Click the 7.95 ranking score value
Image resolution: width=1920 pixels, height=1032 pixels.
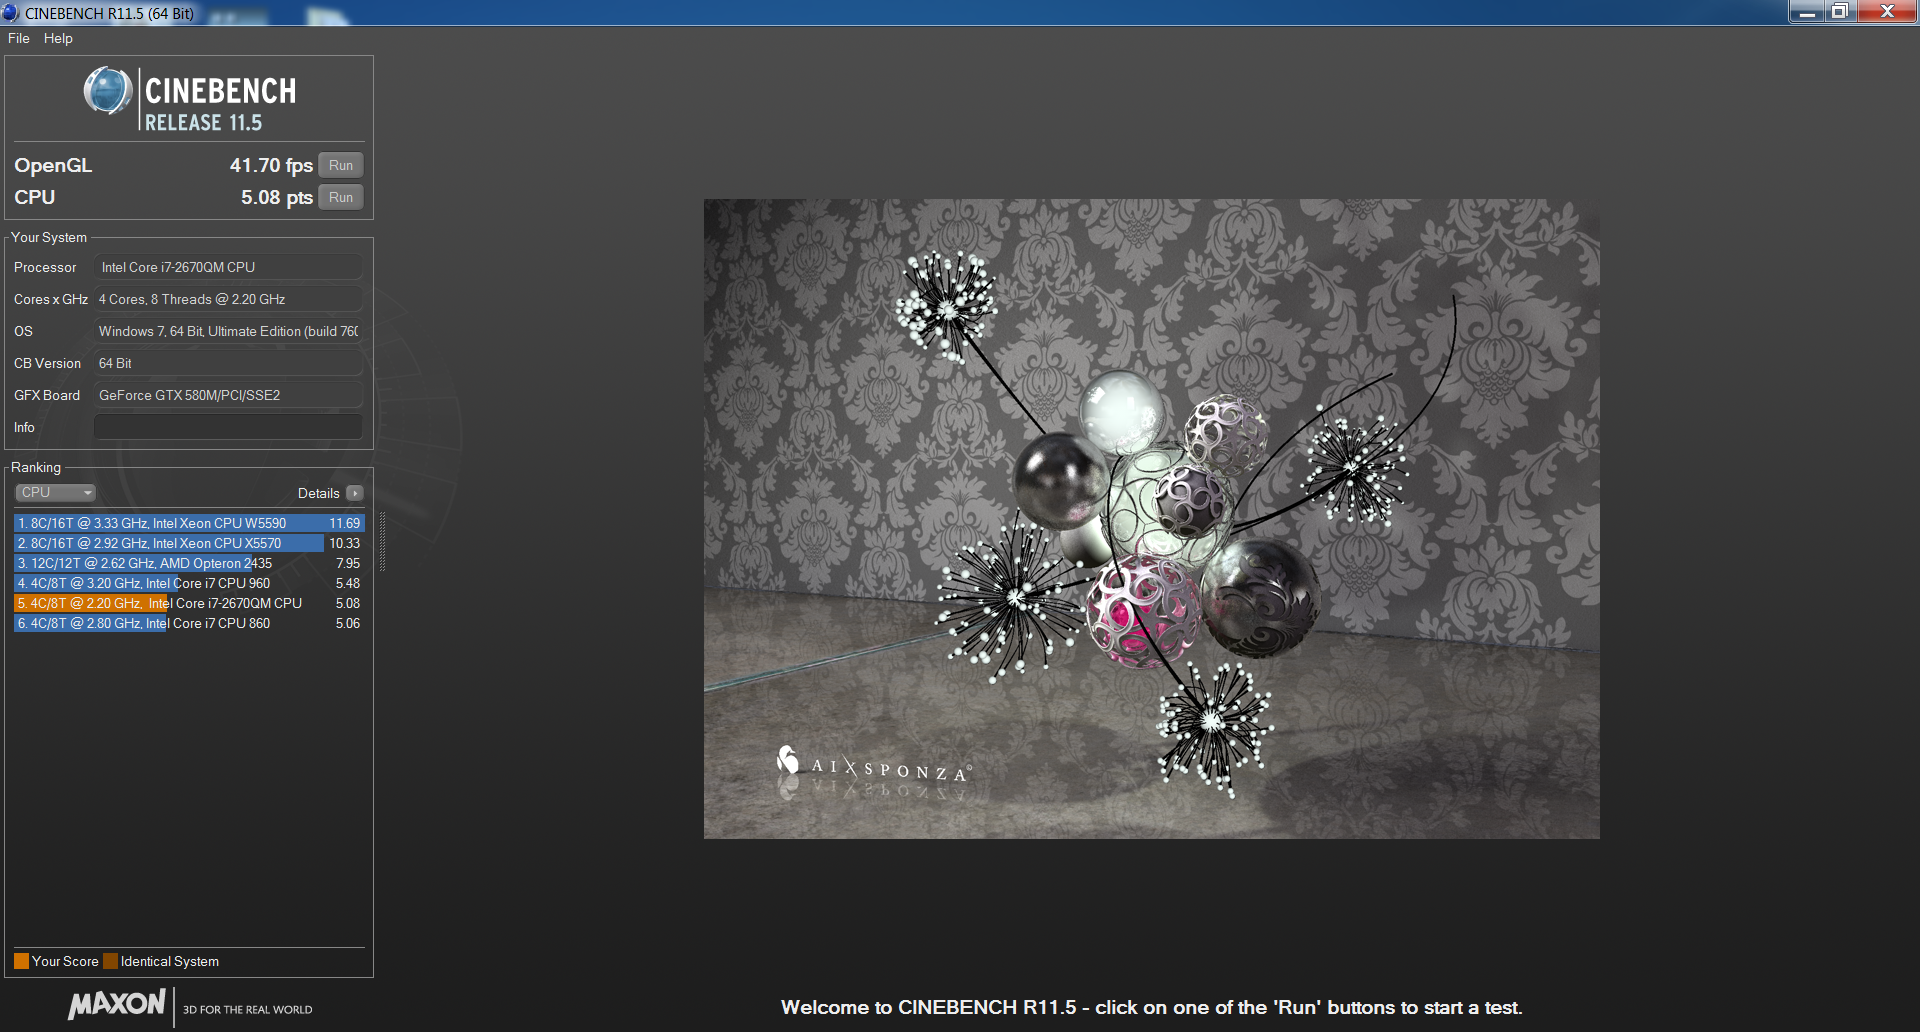pyautogui.click(x=348, y=563)
